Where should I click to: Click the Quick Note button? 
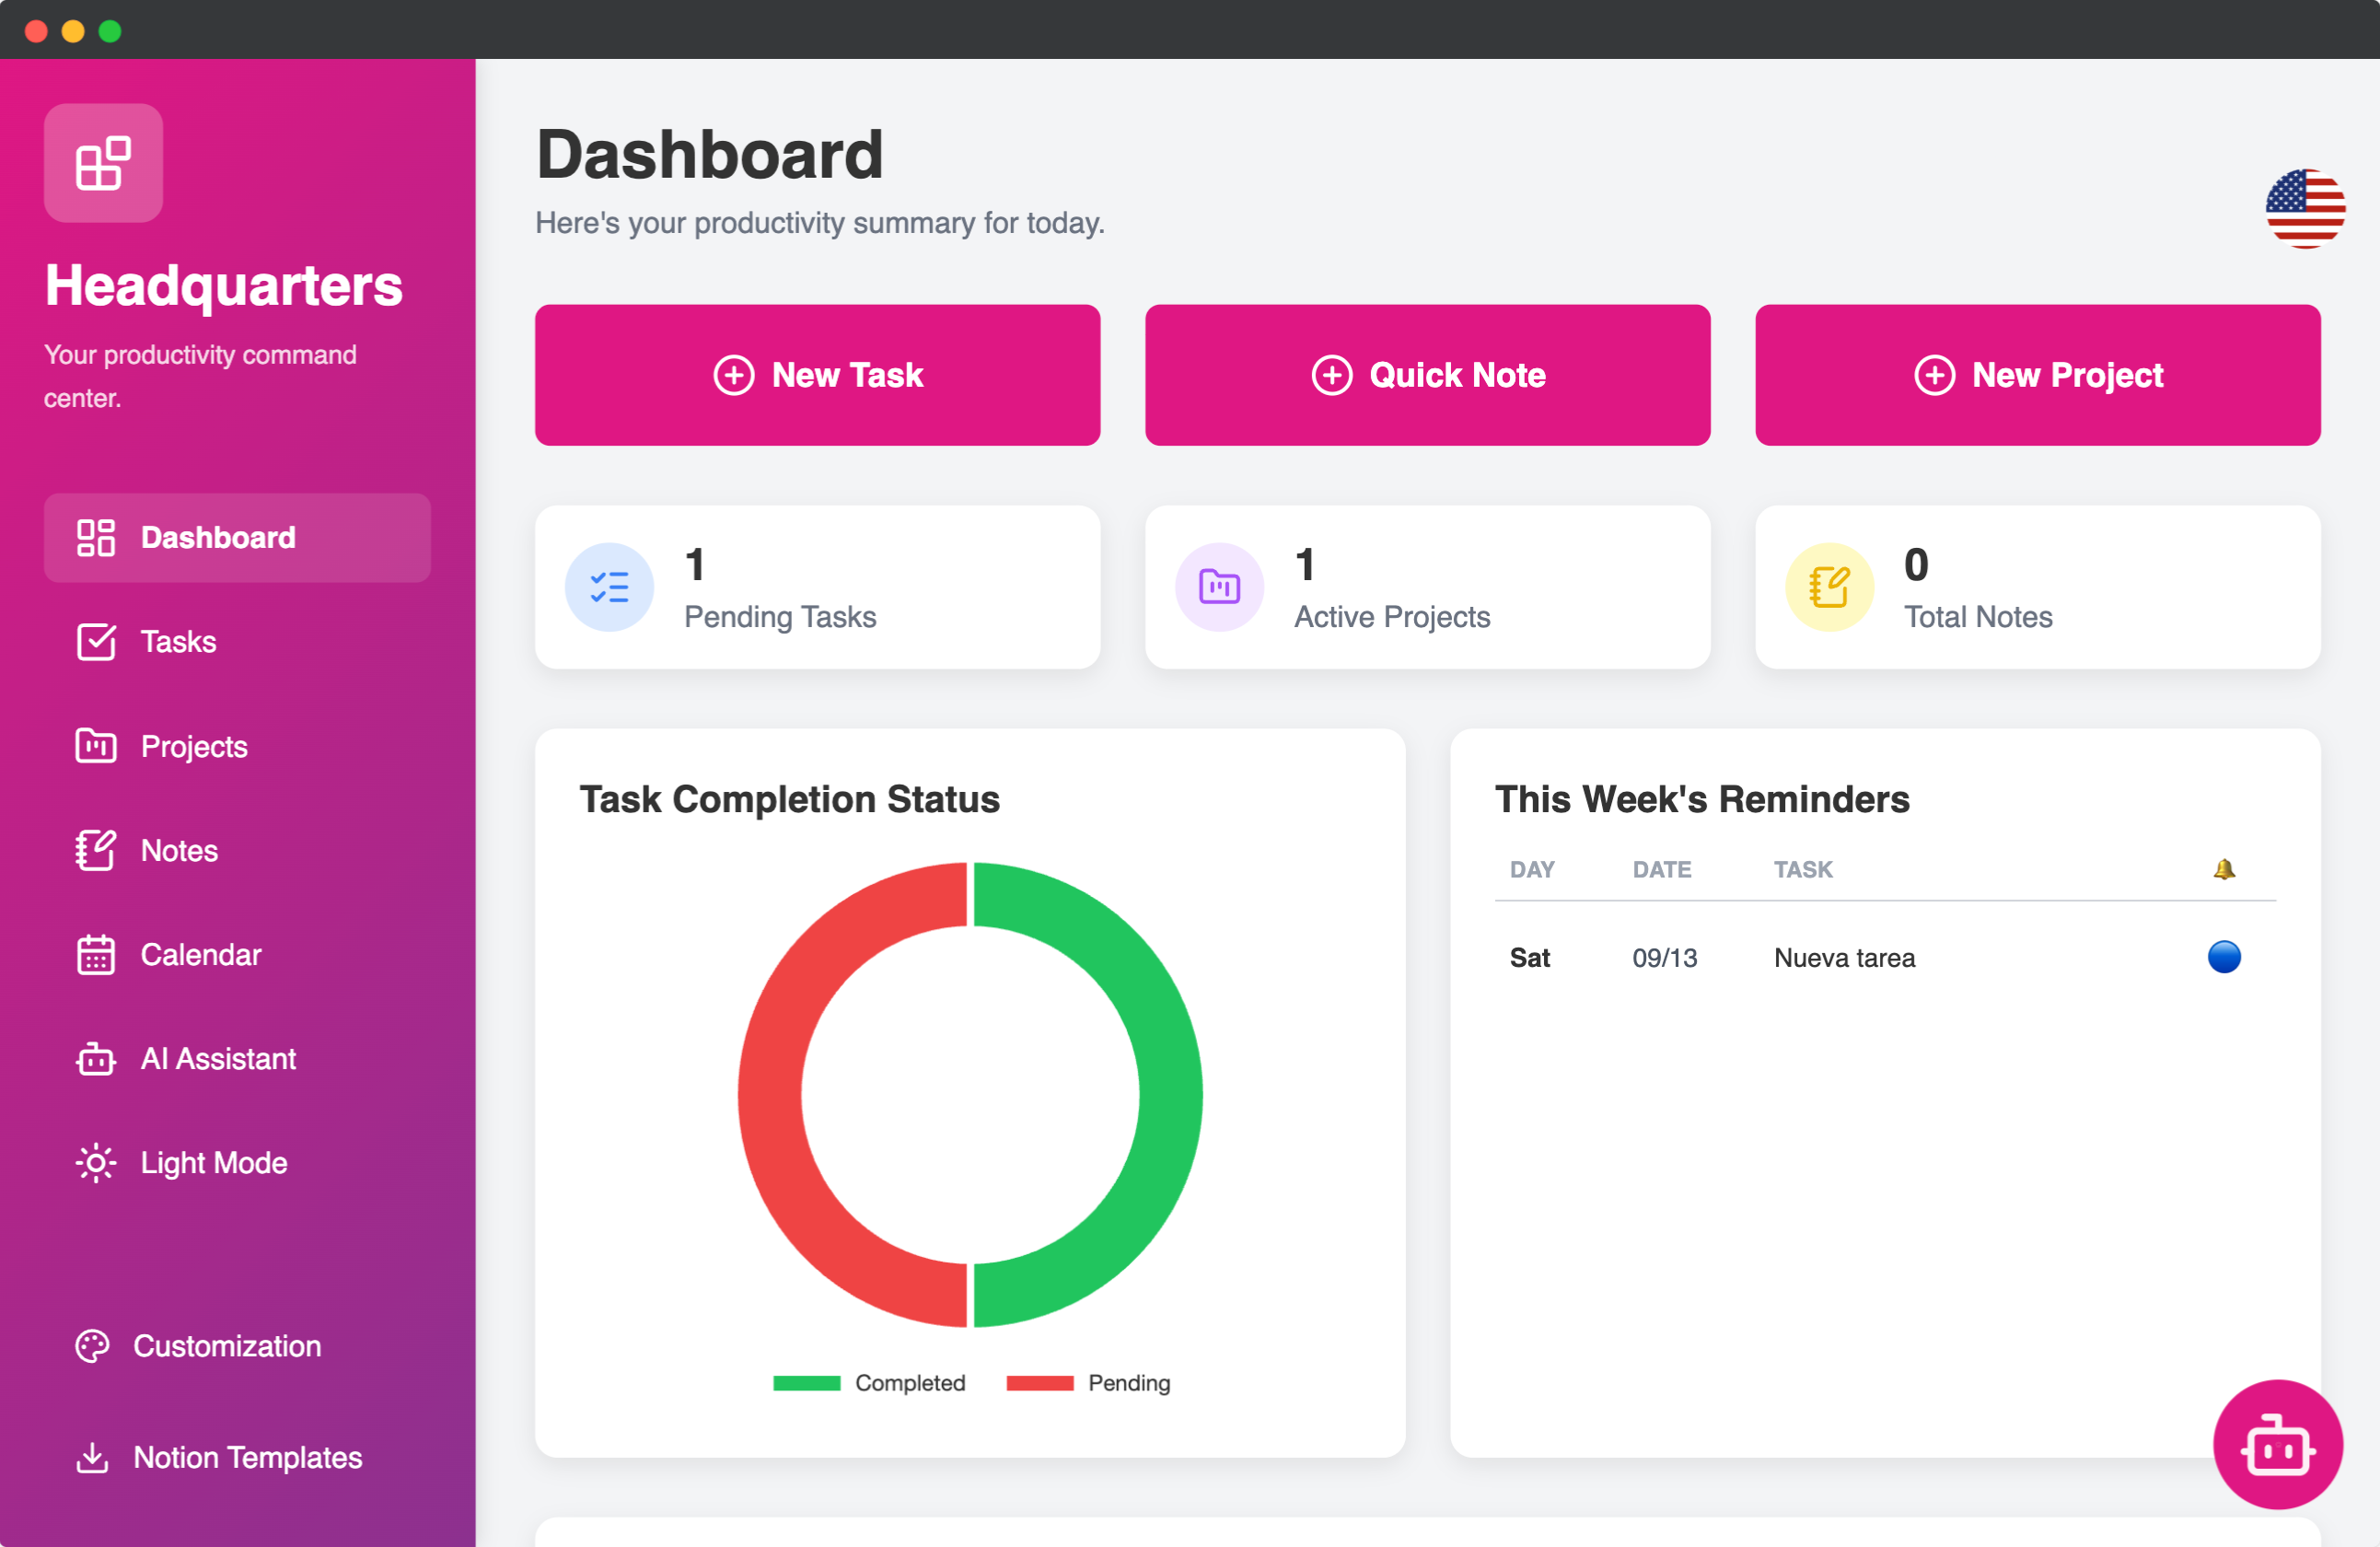tap(1427, 375)
